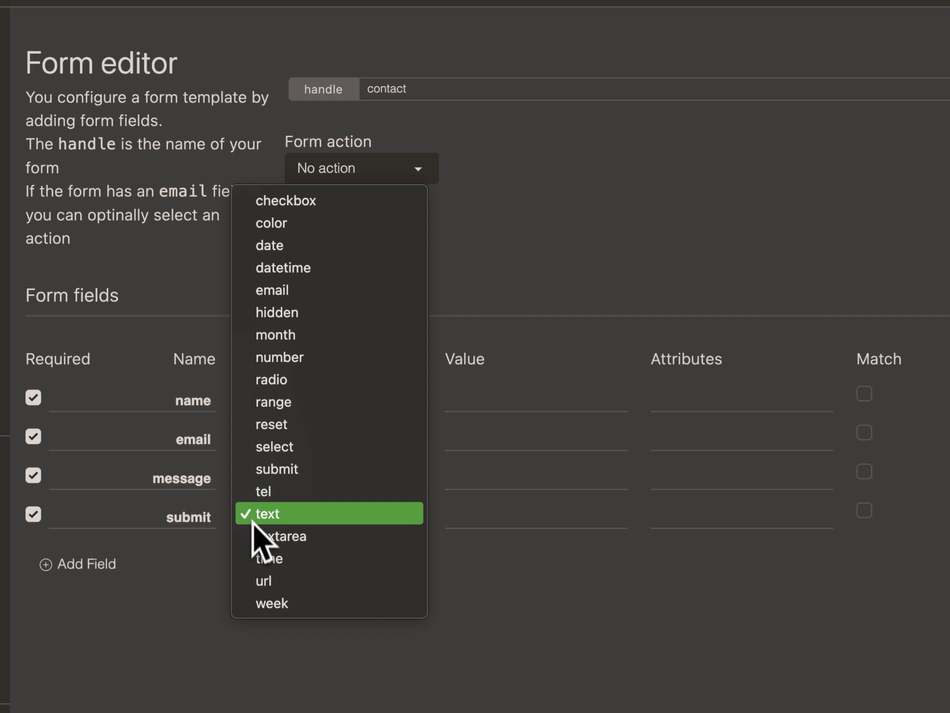Pick the week type option
950x713 pixels.
click(272, 604)
